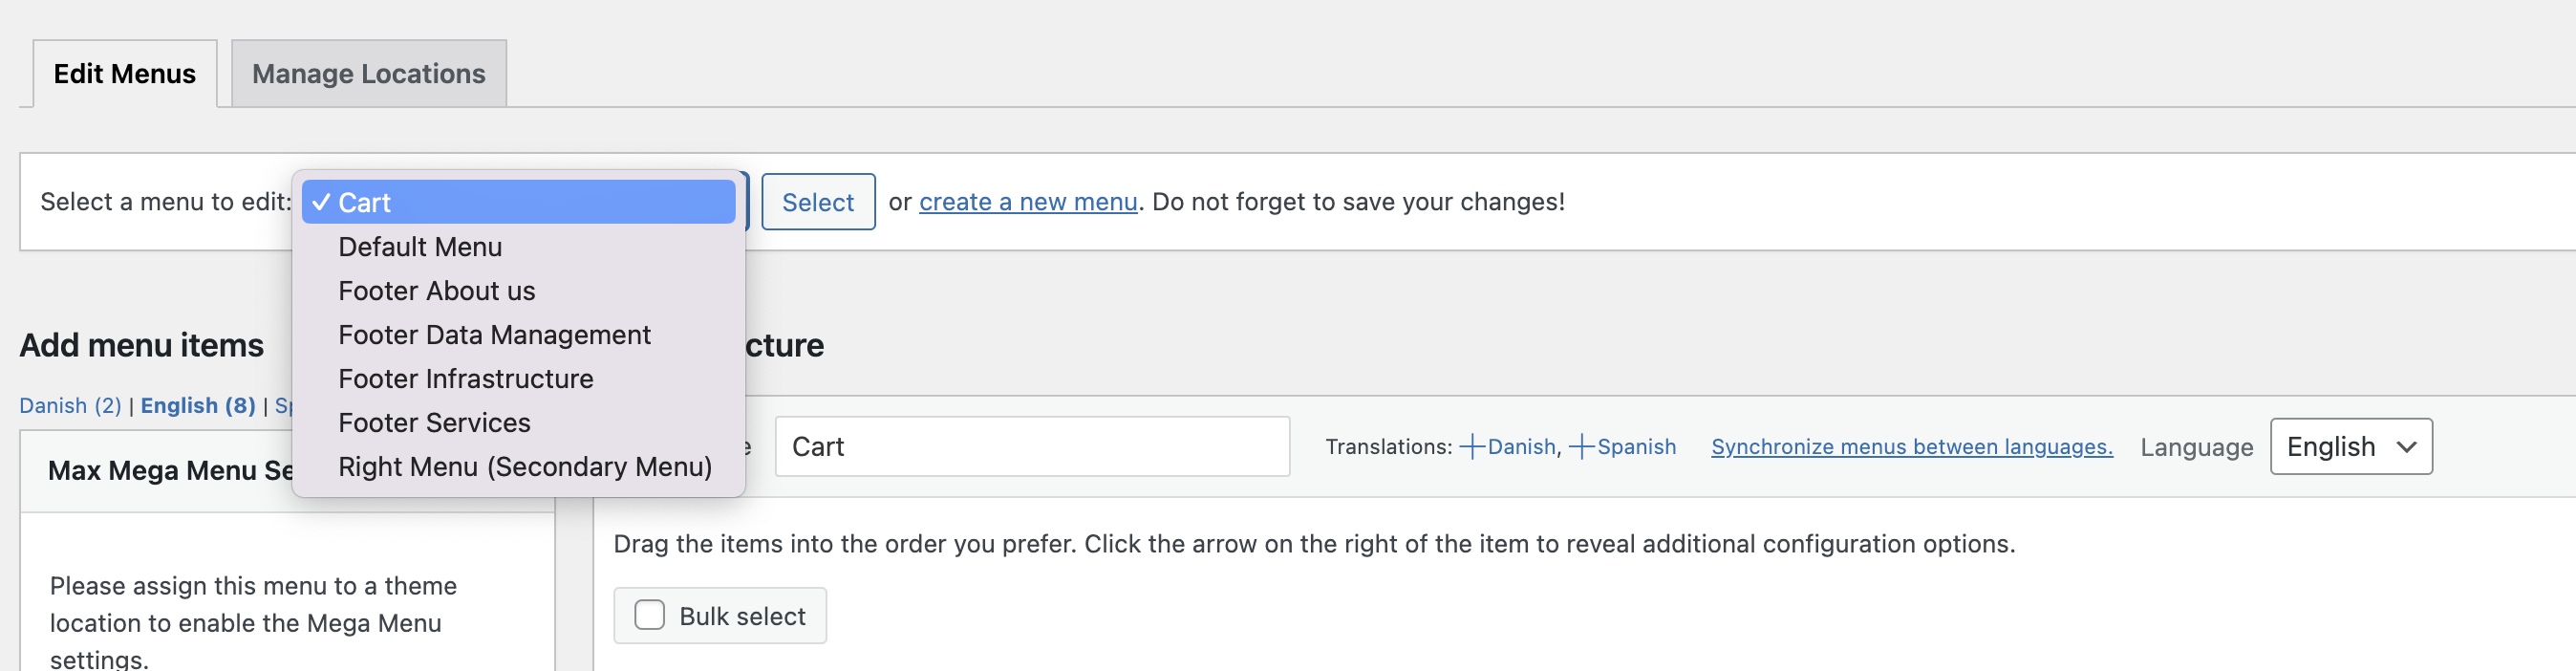The image size is (2576, 671).
Task: Switch to the Manage Locations tab
Action: (x=369, y=74)
